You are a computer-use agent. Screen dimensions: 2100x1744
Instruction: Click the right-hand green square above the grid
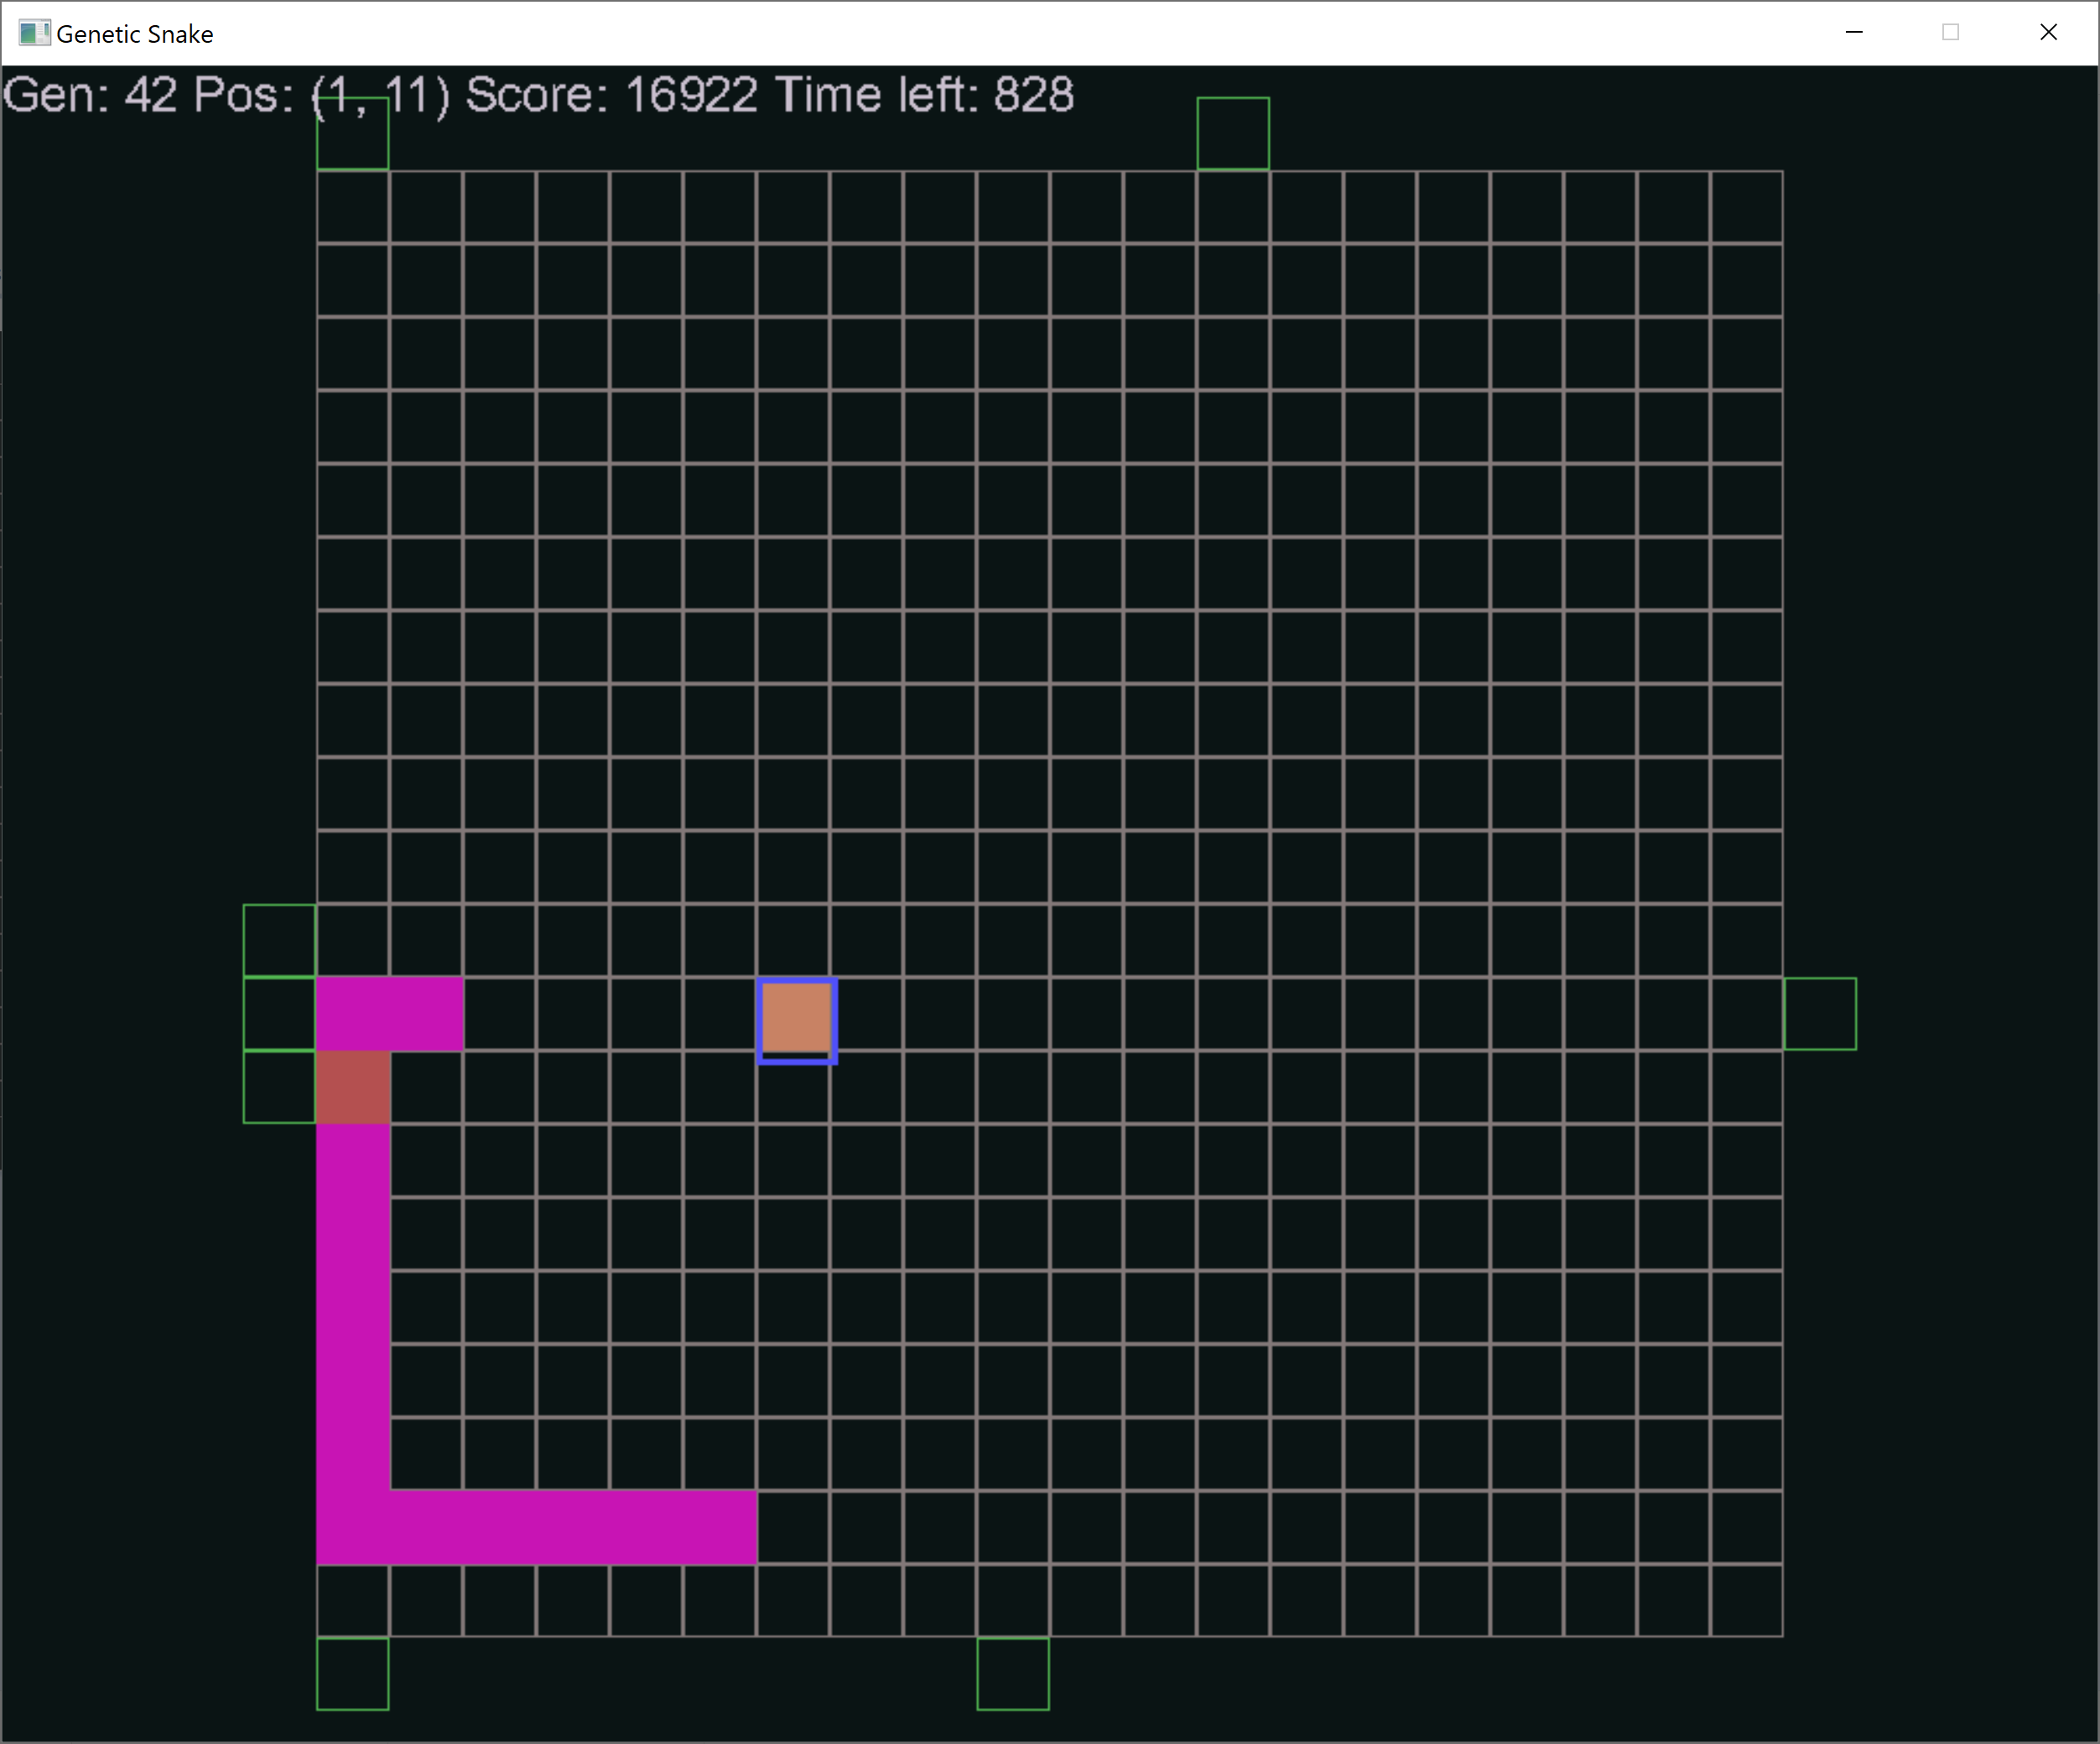click(x=1233, y=134)
